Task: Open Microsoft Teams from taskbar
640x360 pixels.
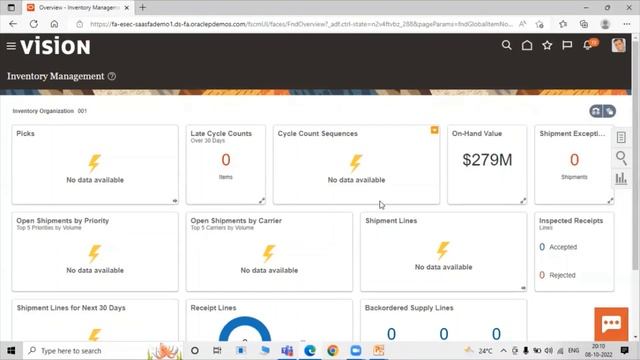Action: click(x=287, y=351)
